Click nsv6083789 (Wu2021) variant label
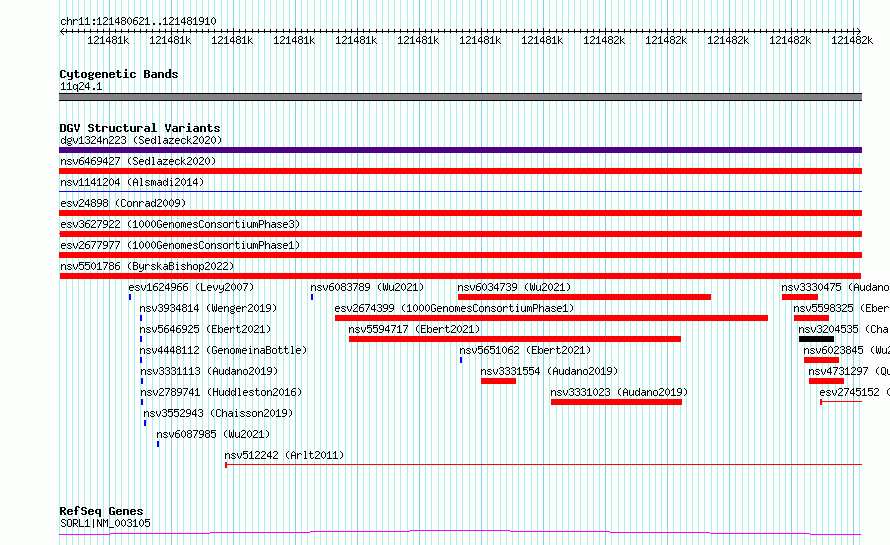Viewport: 890px width, 545px height. pos(367,287)
